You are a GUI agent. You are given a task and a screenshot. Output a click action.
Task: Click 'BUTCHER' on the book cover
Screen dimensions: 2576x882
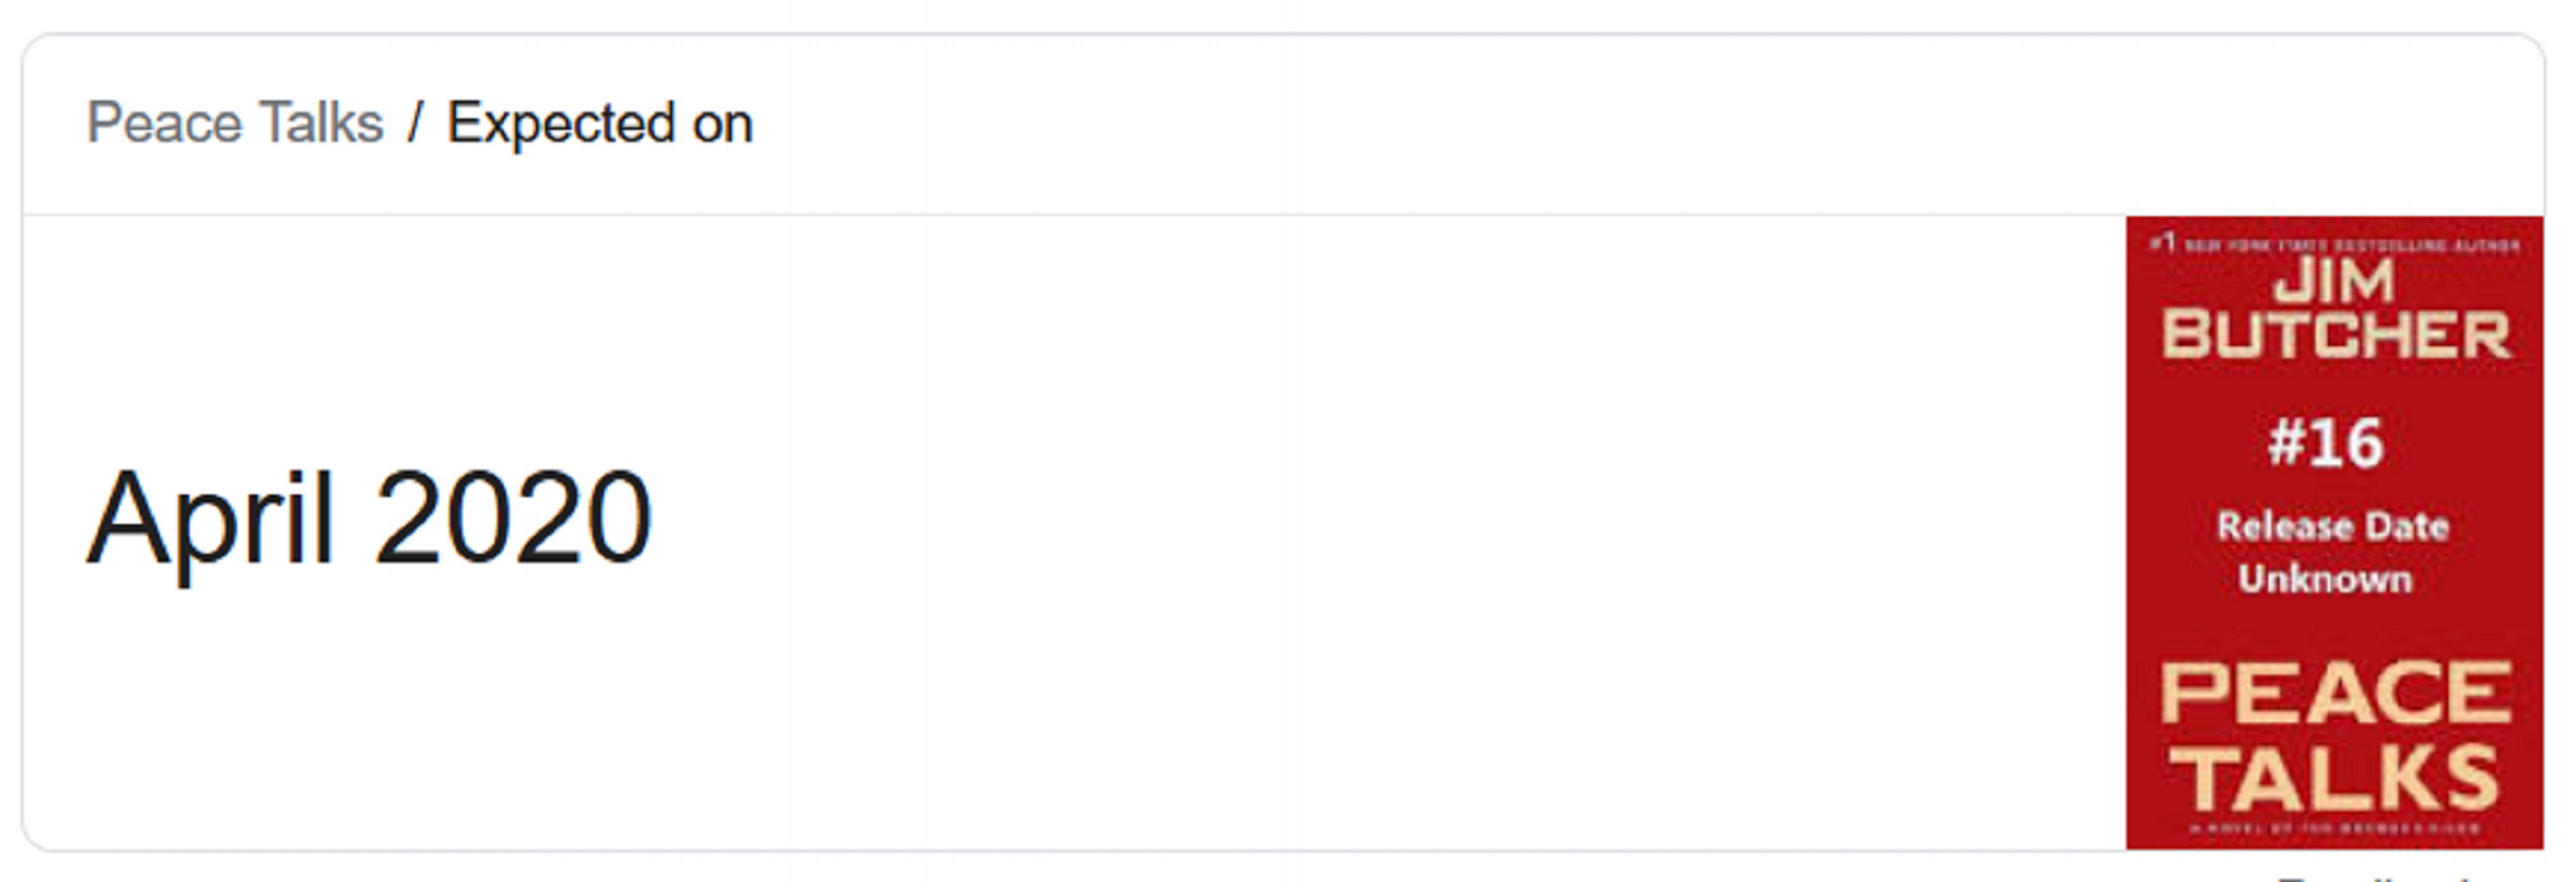tap(2336, 334)
